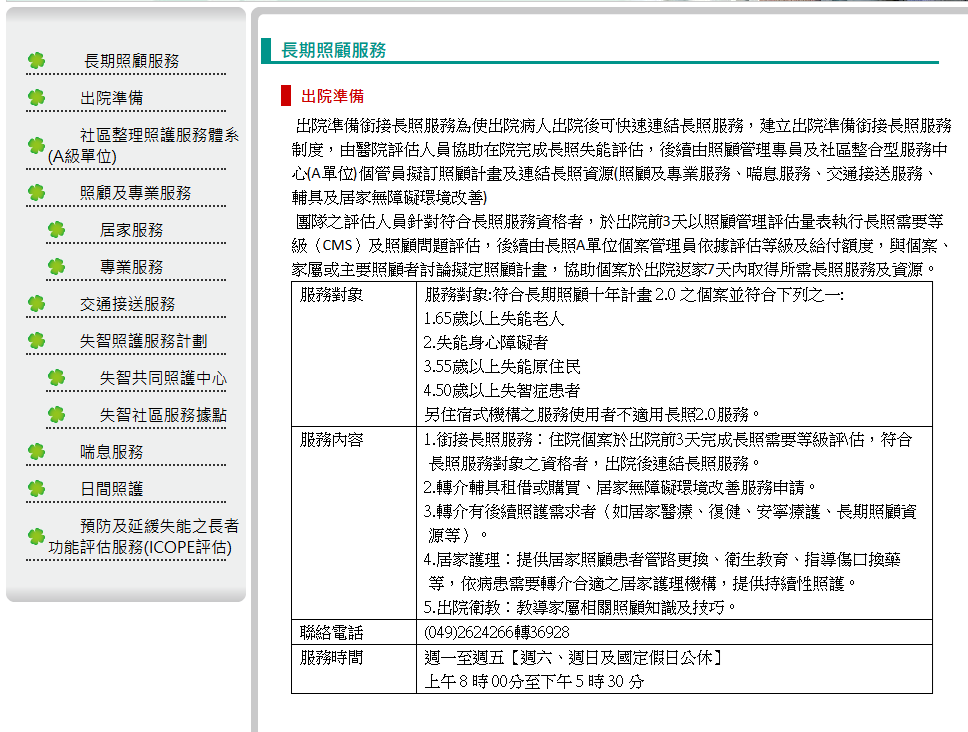Click clover icon beside 長期照顧服務
This screenshot has width=968, height=732.
pyautogui.click(x=36, y=60)
